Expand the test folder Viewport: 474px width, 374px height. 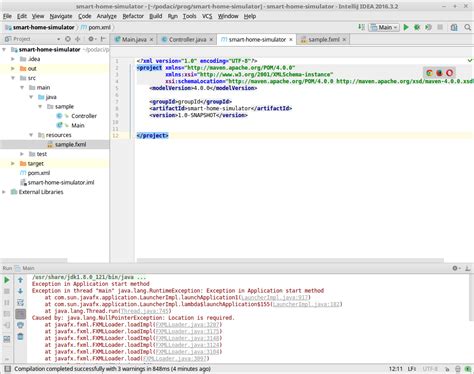(x=22, y=154)
